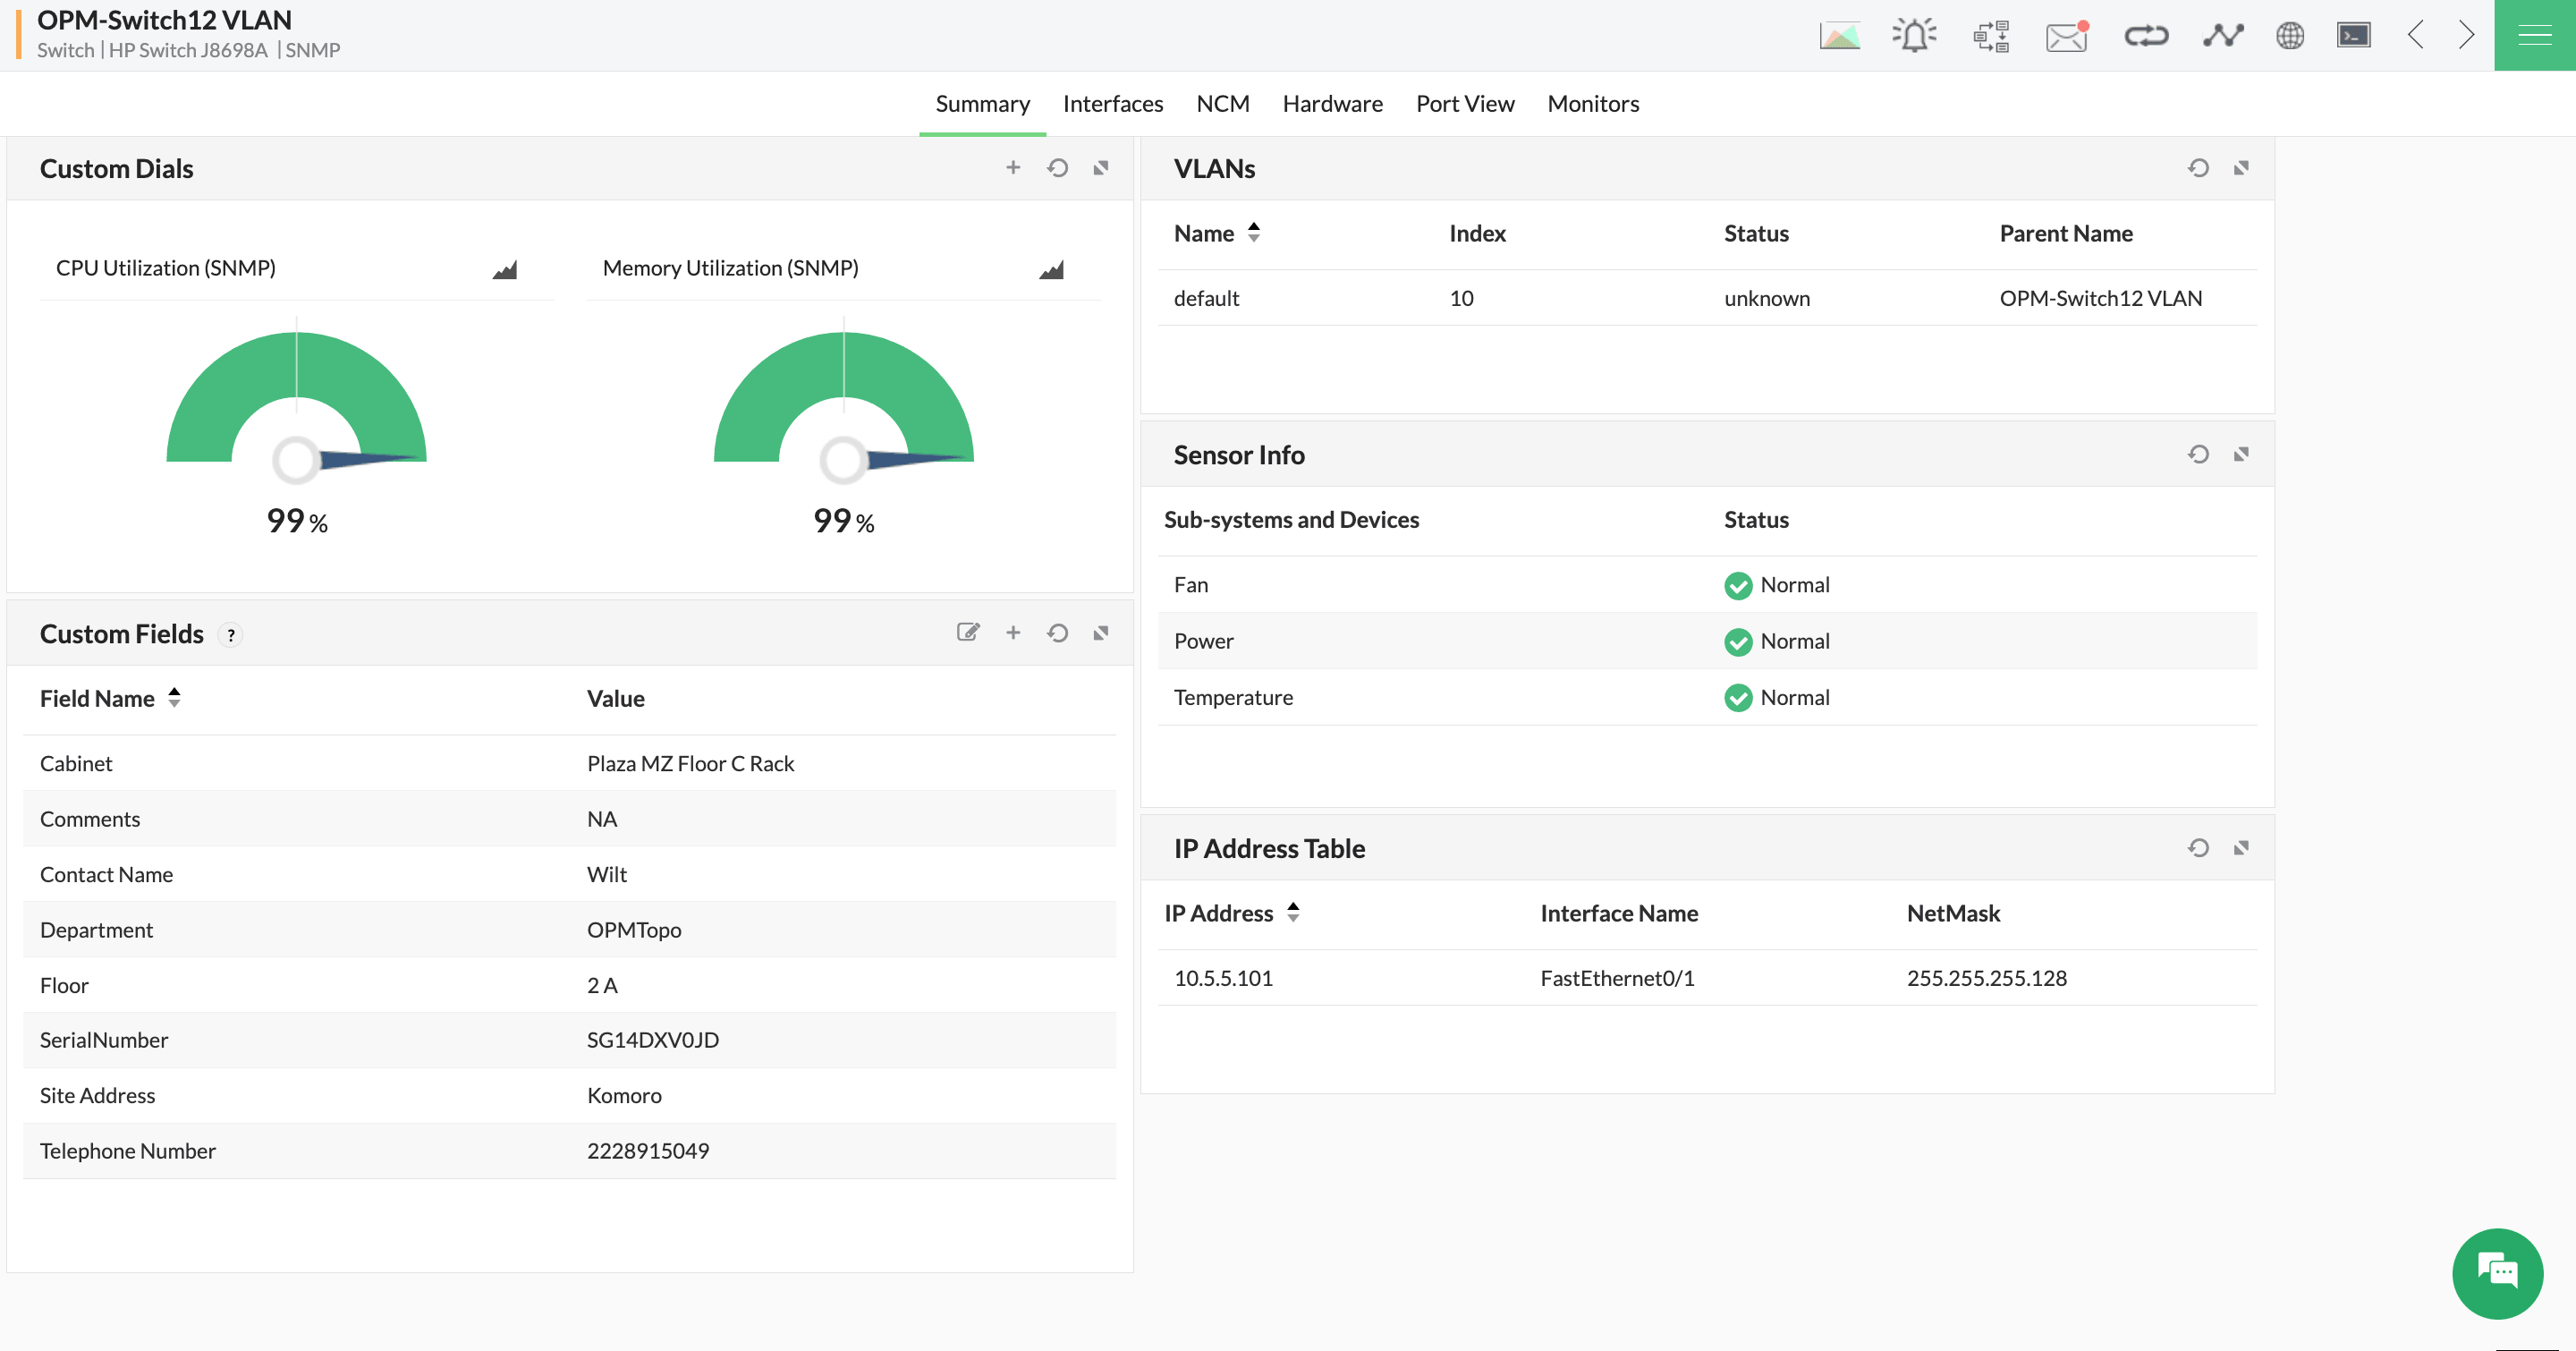Open Memory Utilization graph icon
The height and width of the screenshot is (1351, 2576).
tap(1052, 269)
